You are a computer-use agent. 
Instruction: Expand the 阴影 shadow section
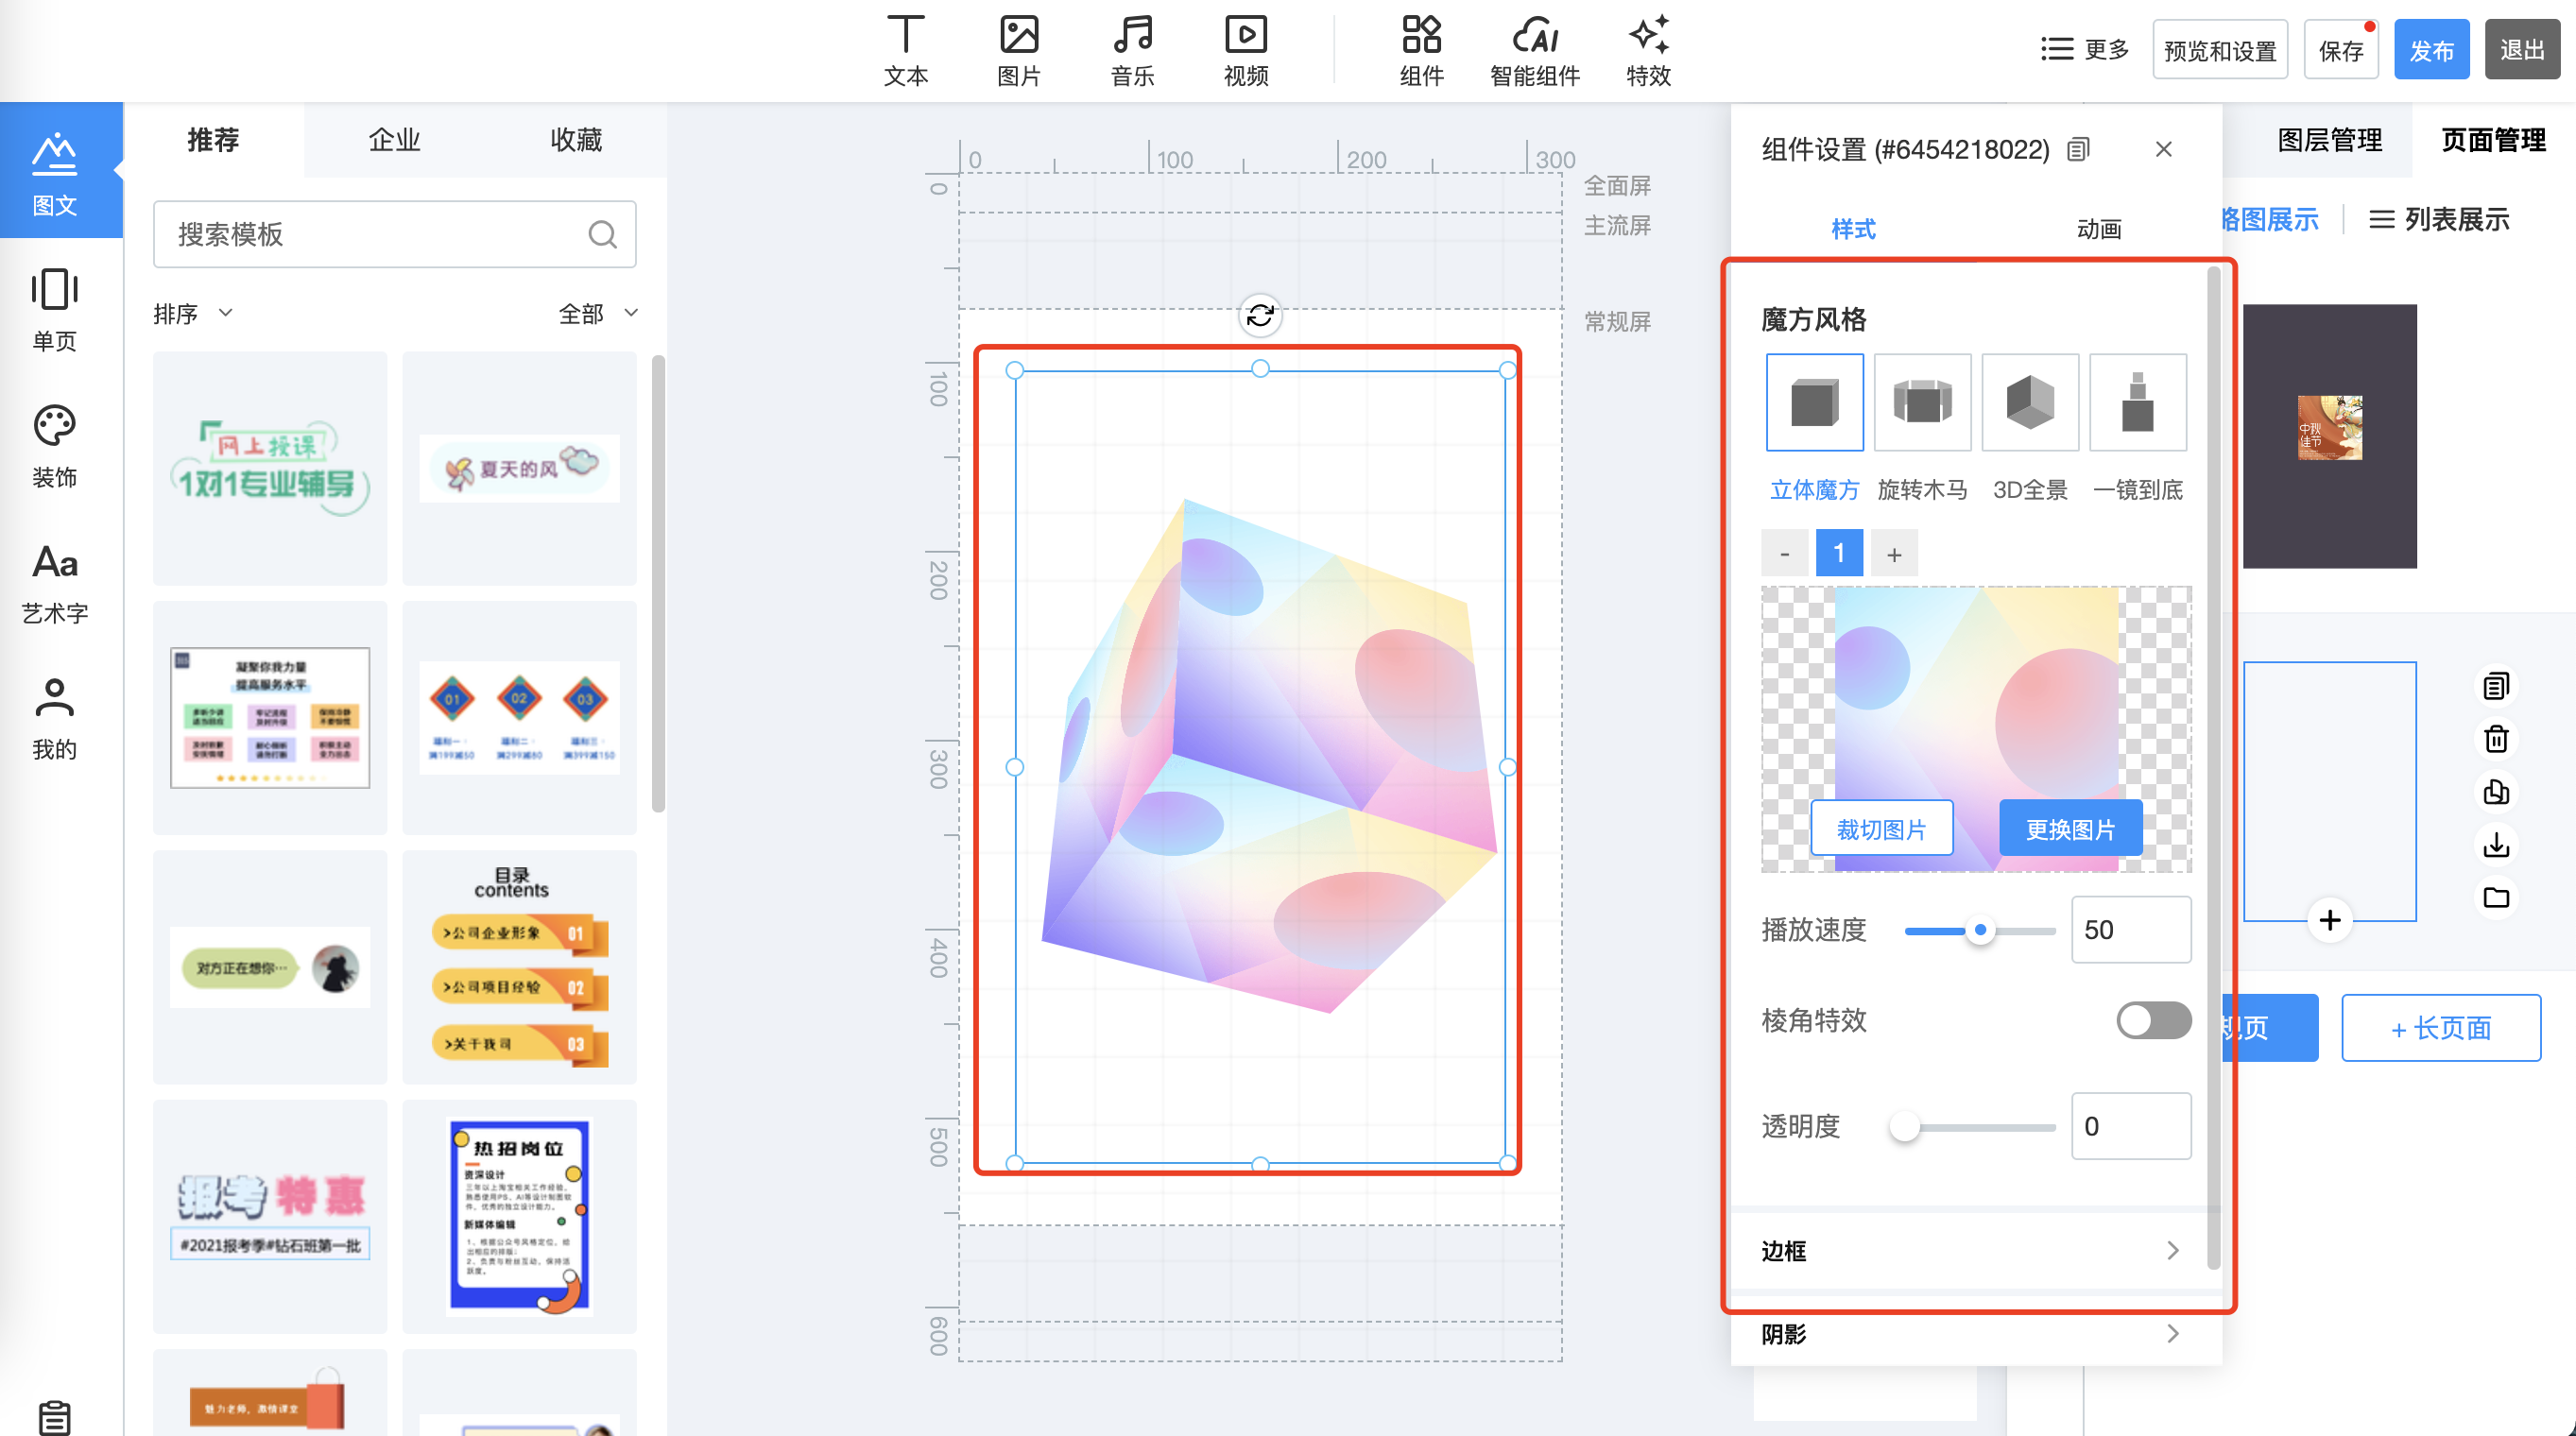[1976, 1334]
